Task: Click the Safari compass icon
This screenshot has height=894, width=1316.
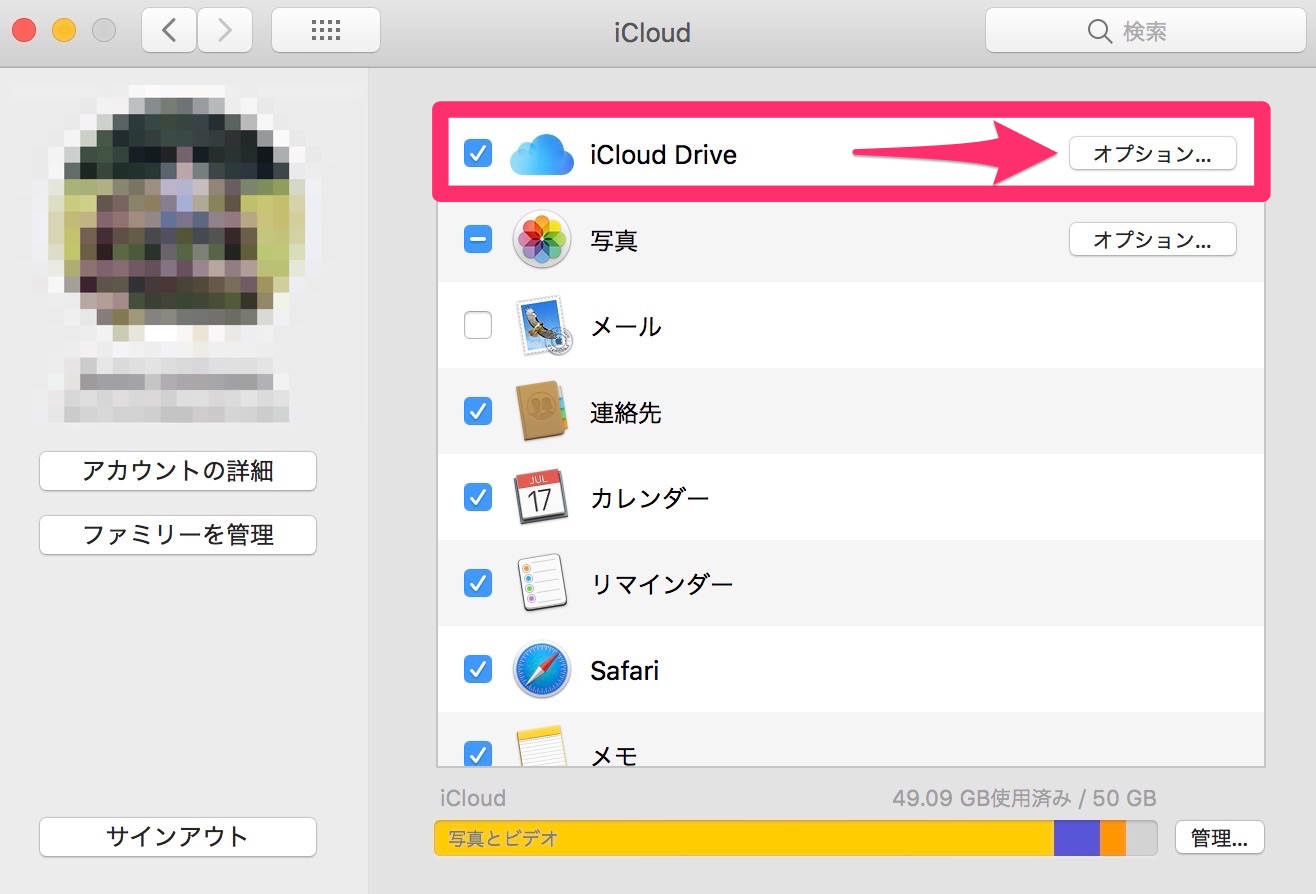Action: point(541,669)
